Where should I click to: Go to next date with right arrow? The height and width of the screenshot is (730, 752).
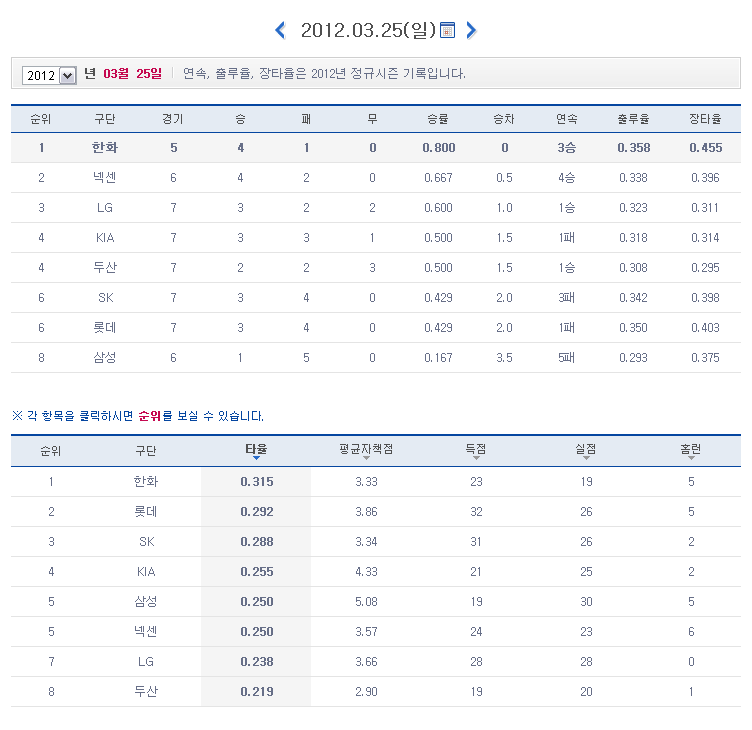click(471, 30)
